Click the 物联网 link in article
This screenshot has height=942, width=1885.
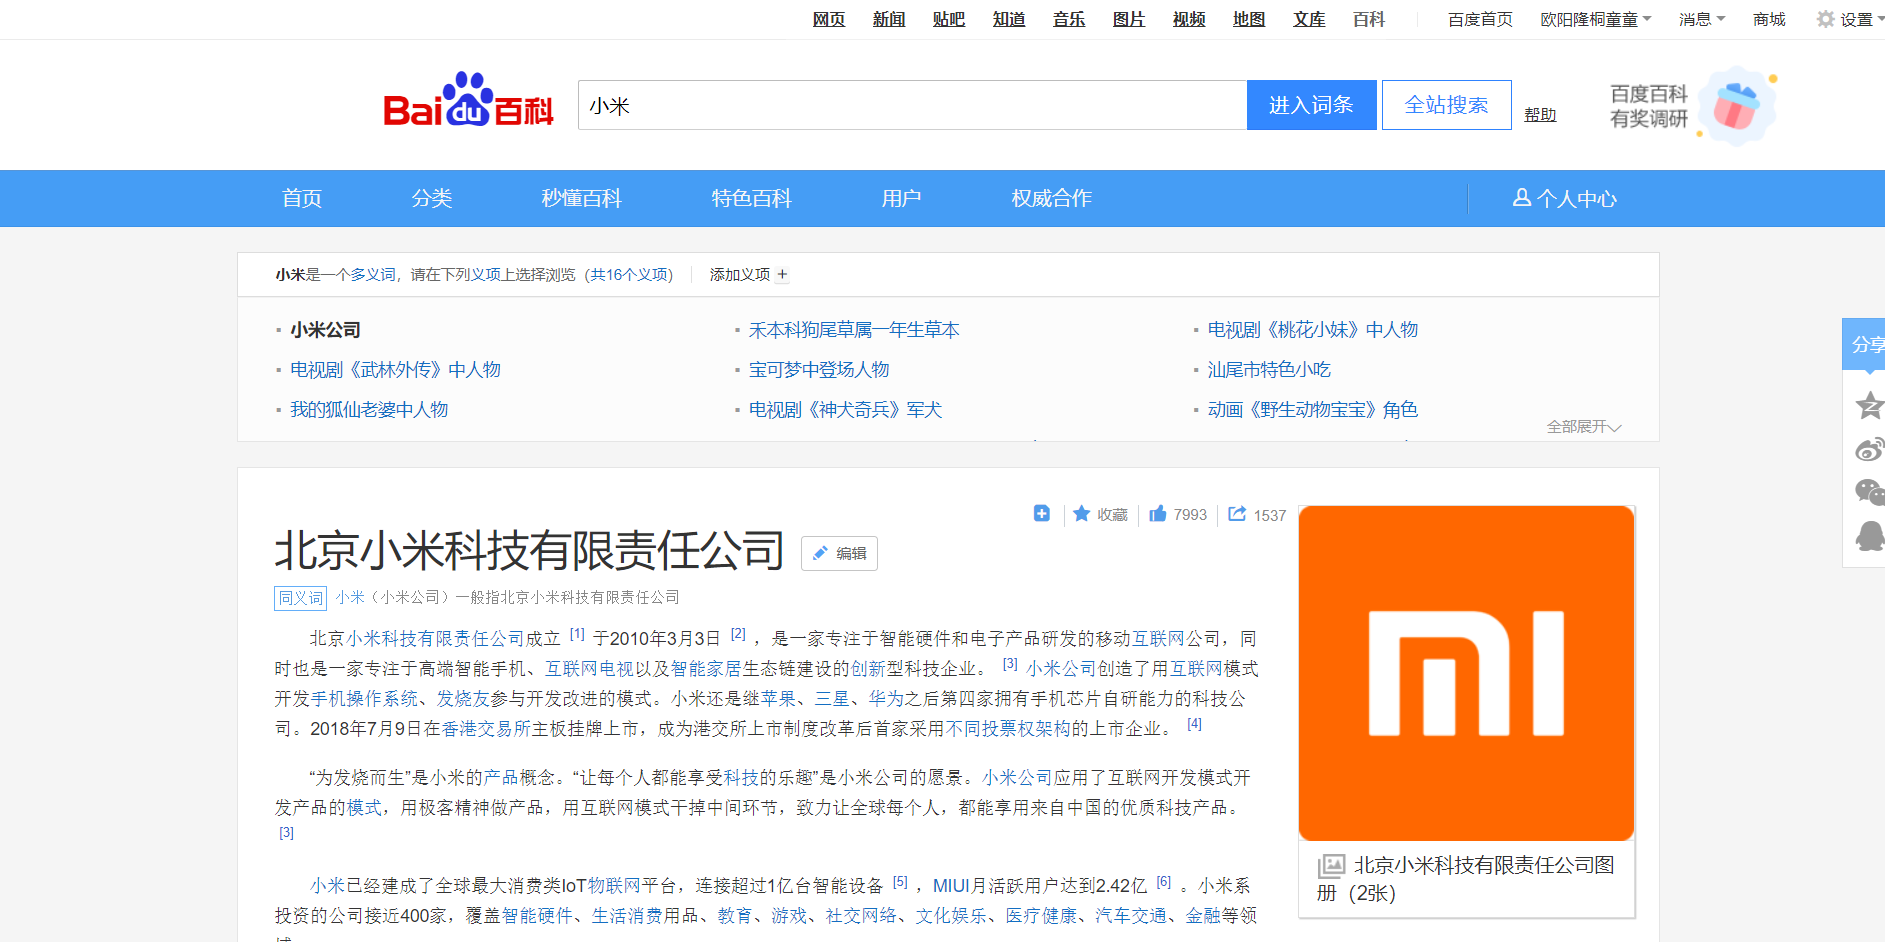click(x=614, y=886)
